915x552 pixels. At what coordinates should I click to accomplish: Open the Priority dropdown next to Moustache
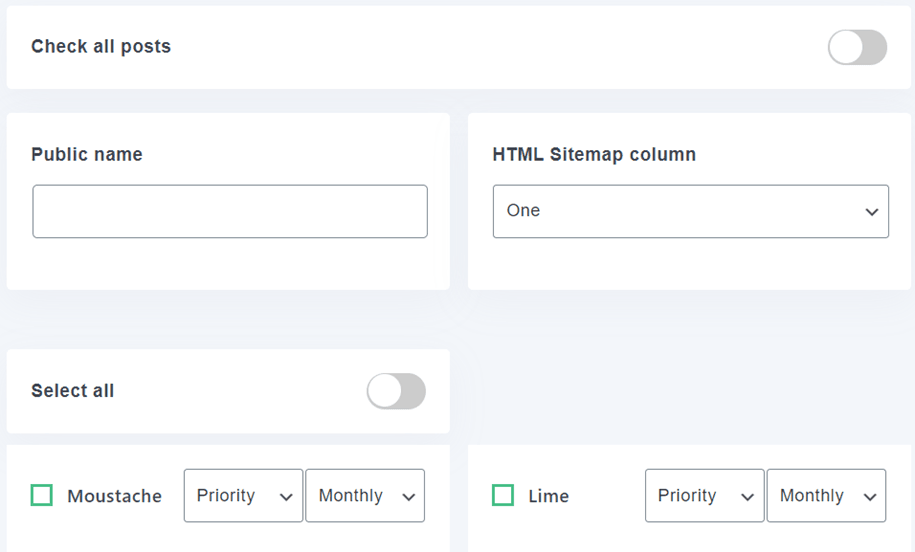click(x=243, y=496)
